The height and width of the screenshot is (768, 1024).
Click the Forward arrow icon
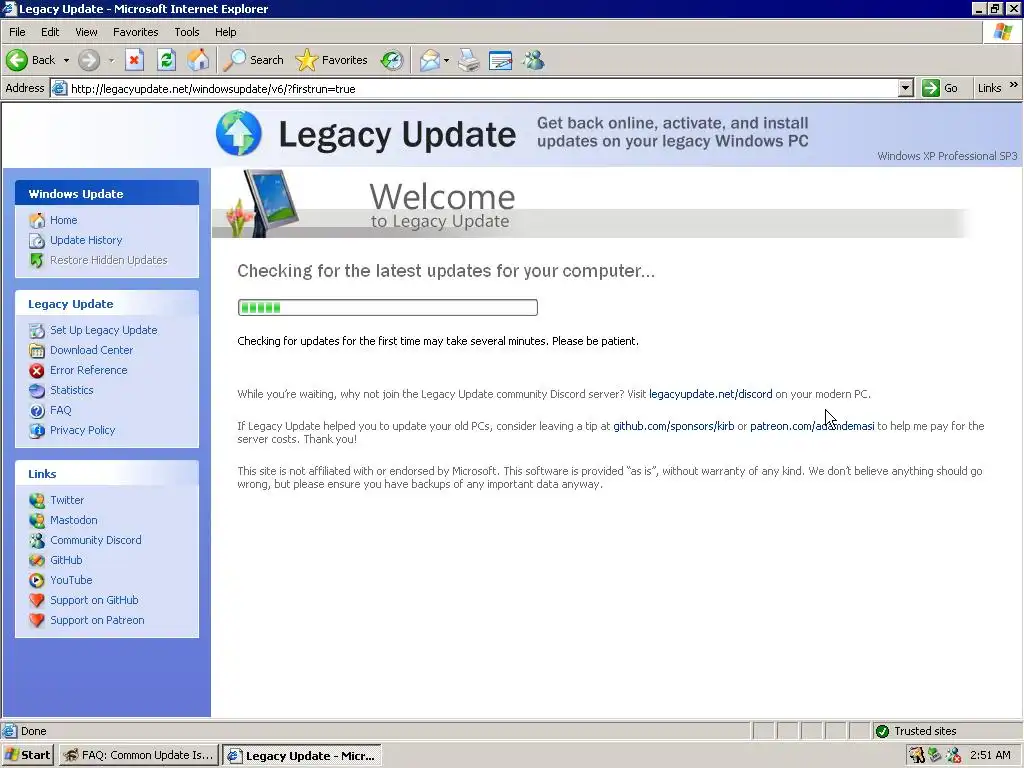(x=89, y=60)
